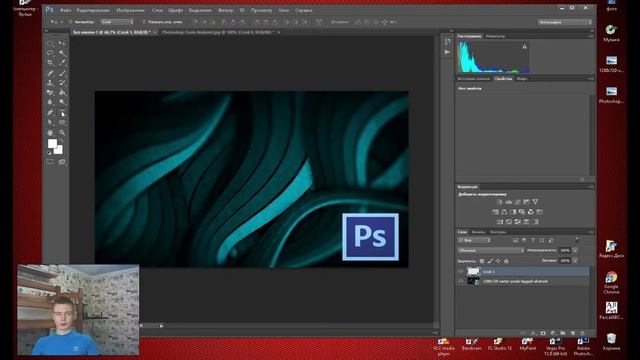Add a Levels adjustment layer

[x=509, y=202]
